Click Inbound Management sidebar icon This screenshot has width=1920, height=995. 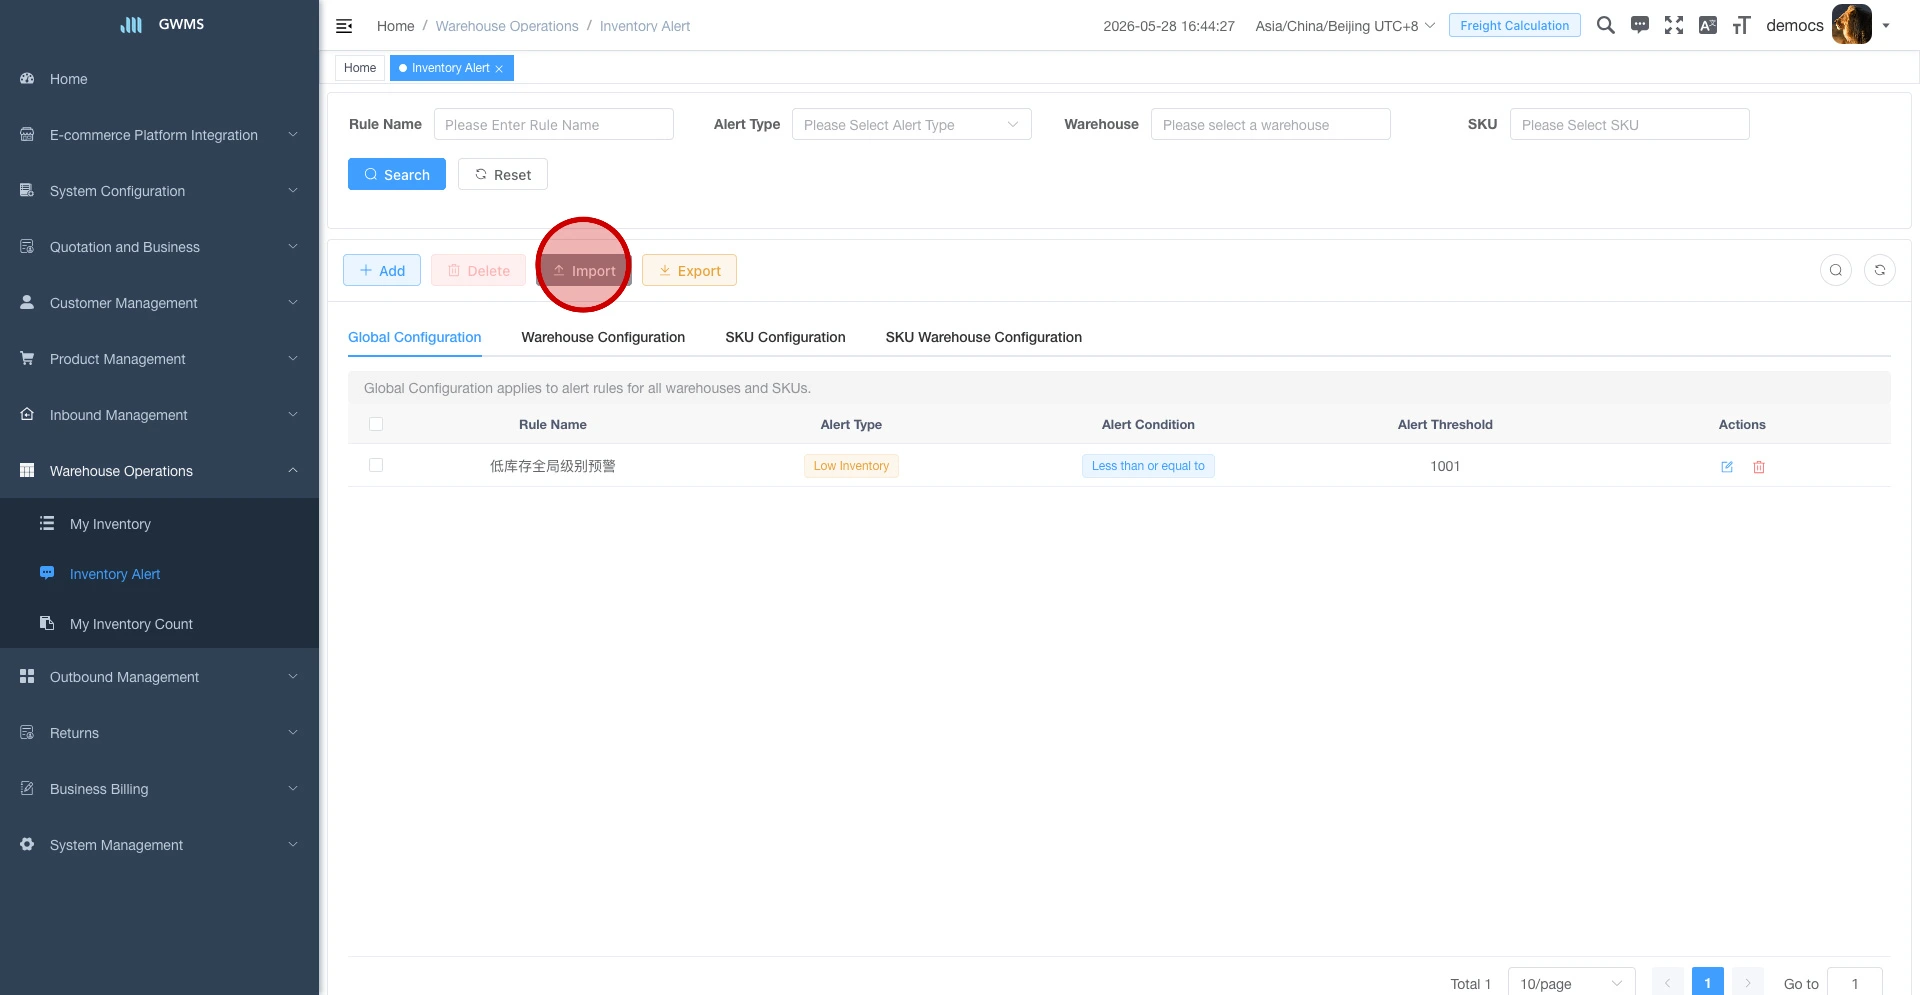coord(27,414)
